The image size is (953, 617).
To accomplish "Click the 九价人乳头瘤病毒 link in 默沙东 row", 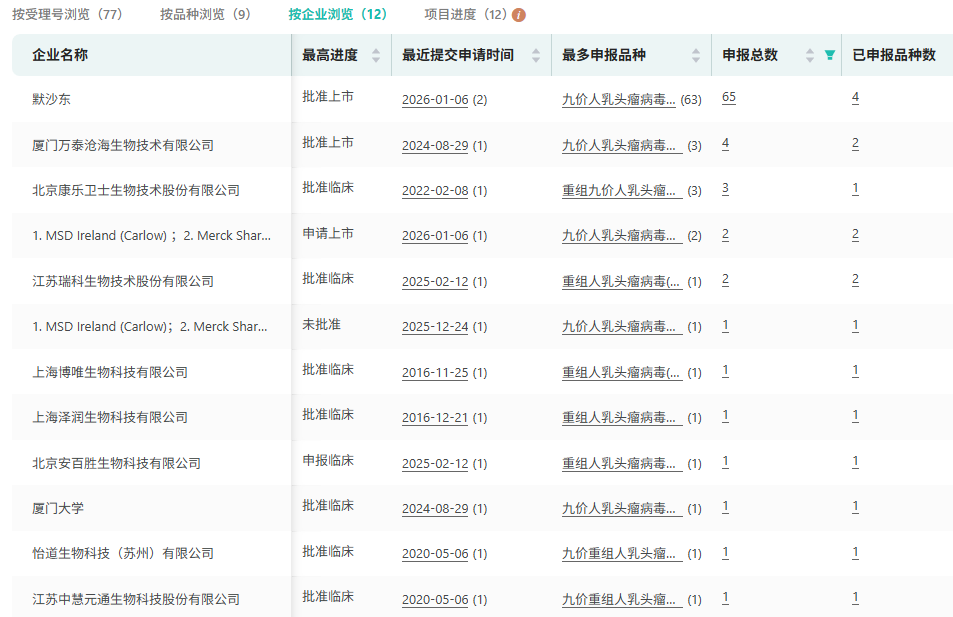I will [620, 98].
